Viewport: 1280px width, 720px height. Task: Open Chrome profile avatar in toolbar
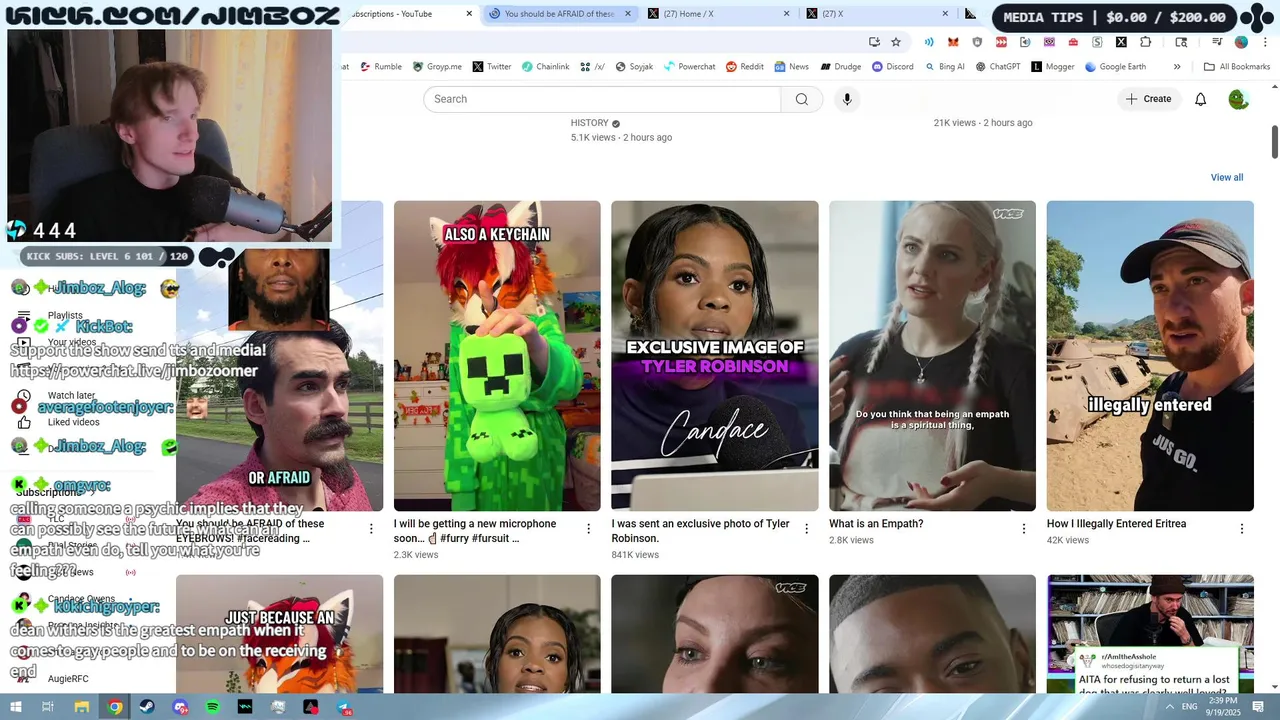(1241, 42)
